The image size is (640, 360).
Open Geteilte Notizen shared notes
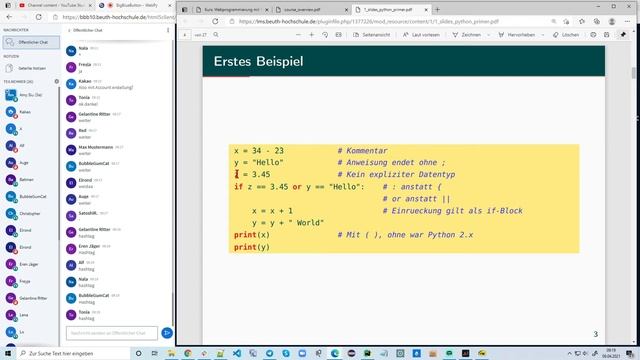point(31,68)
